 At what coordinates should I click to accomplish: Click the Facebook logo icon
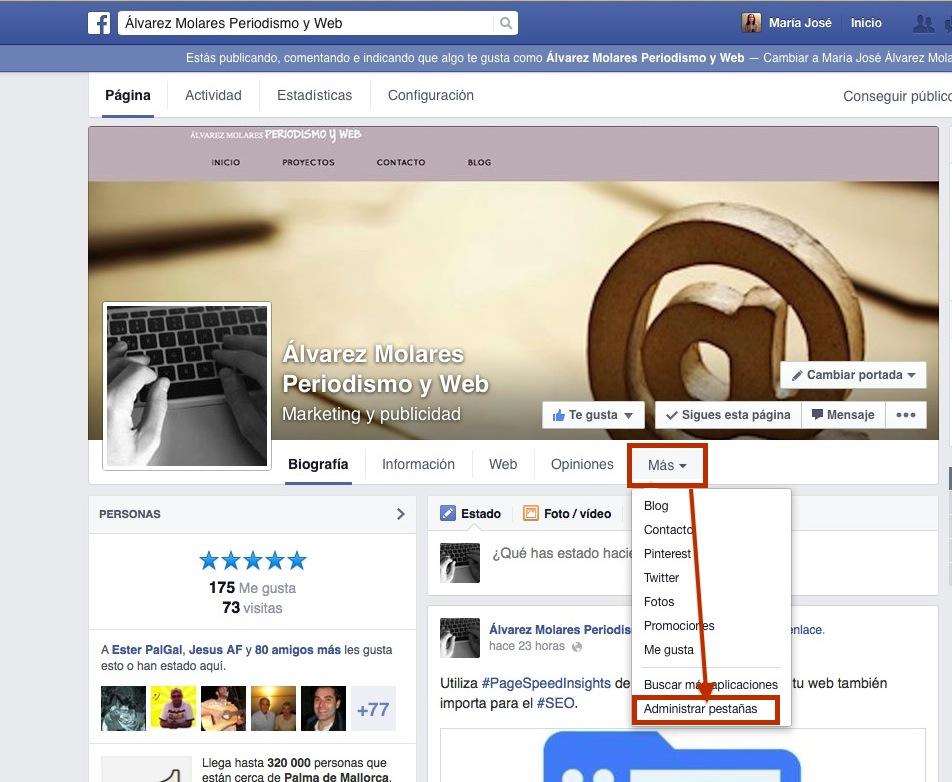tap(99, 23)
